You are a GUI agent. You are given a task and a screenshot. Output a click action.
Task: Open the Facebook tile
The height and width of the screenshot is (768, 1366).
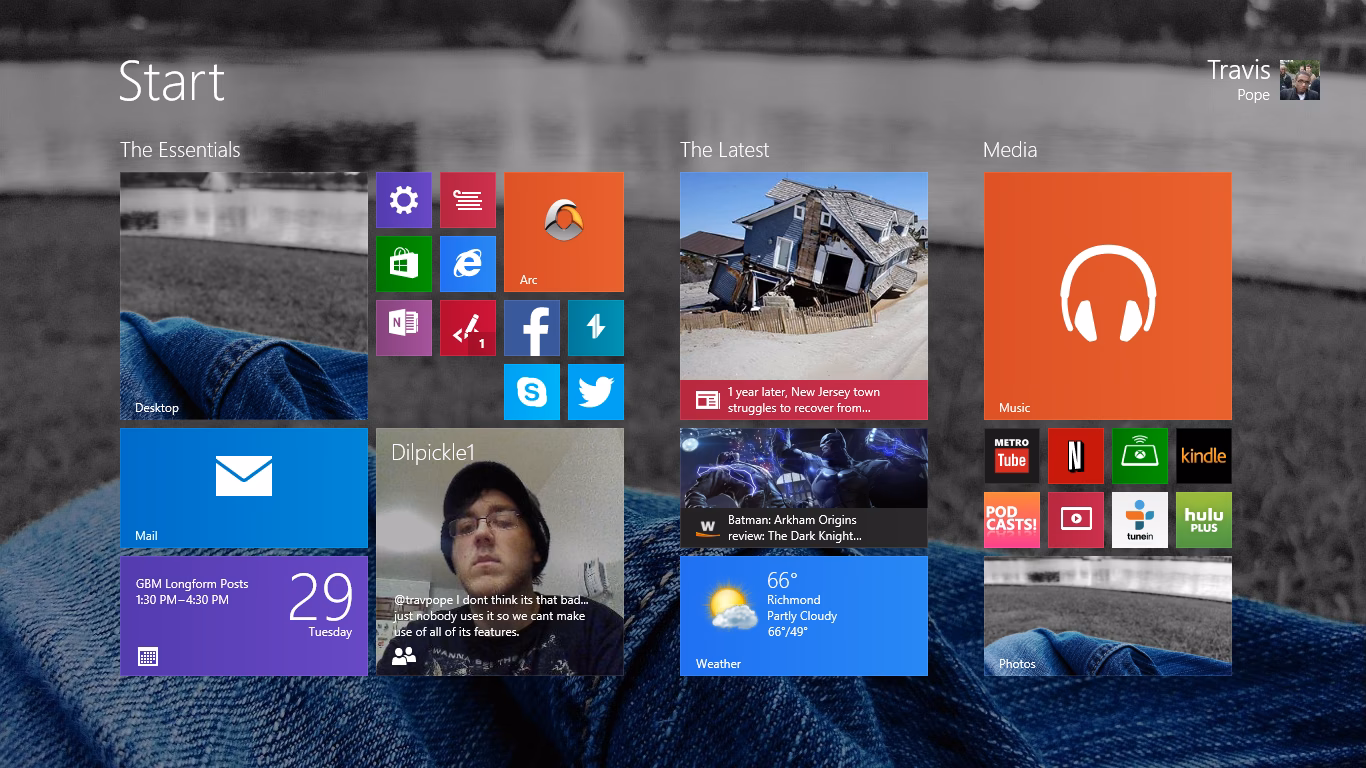point(531,327)
